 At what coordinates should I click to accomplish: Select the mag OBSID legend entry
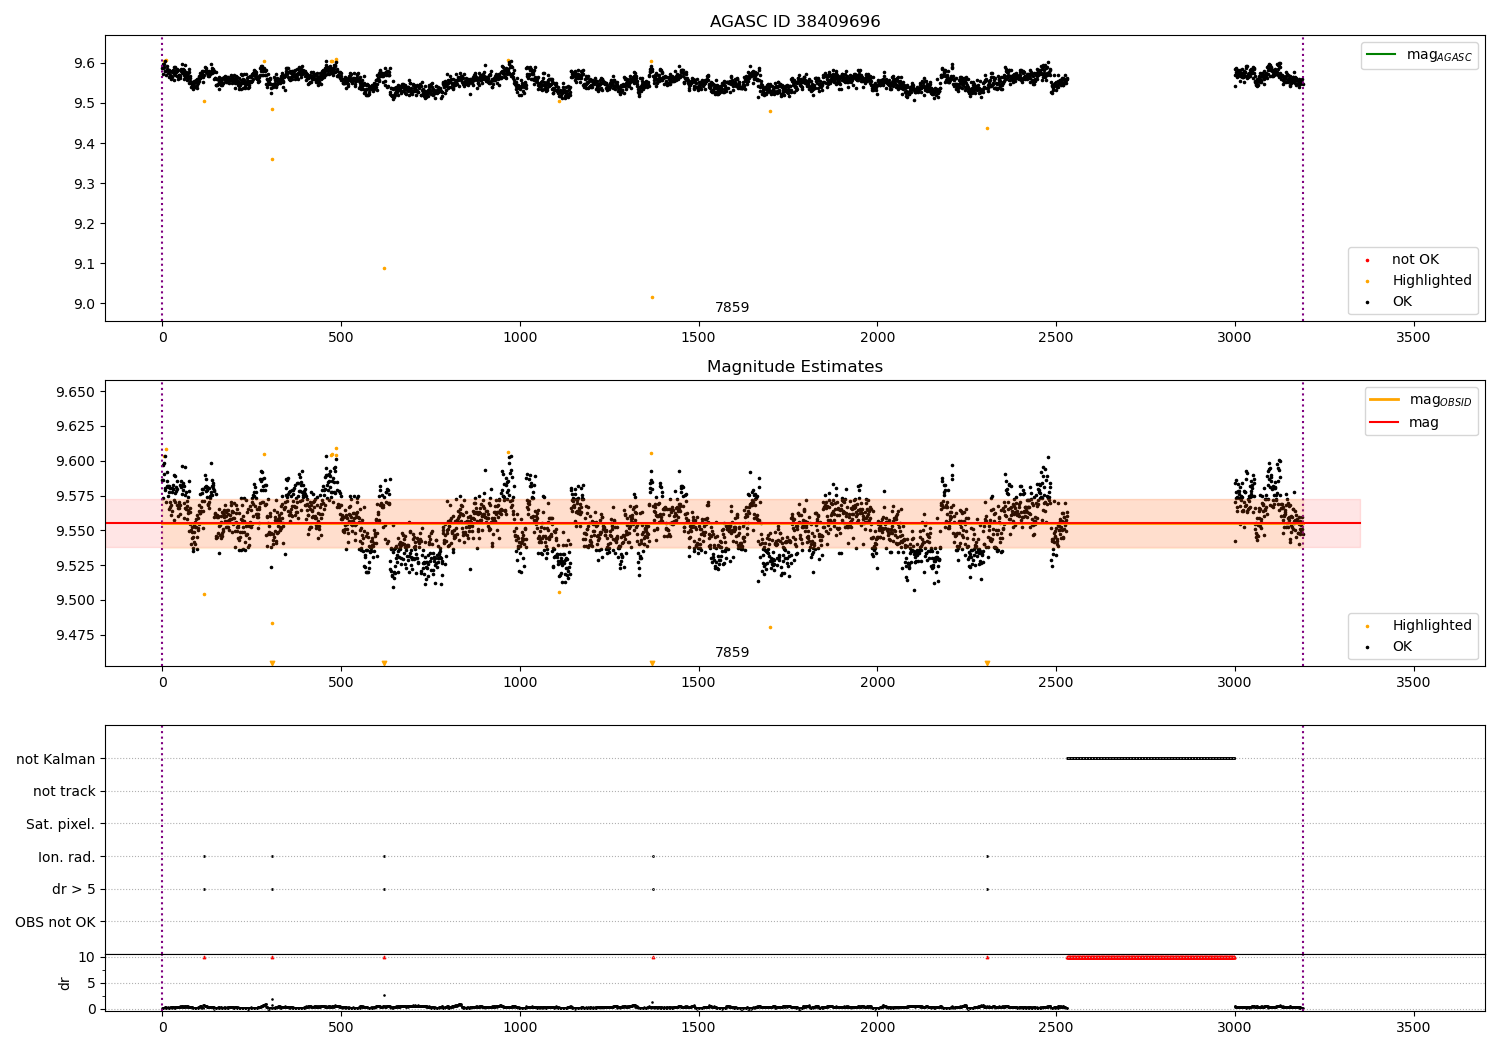coord(1440,400)
